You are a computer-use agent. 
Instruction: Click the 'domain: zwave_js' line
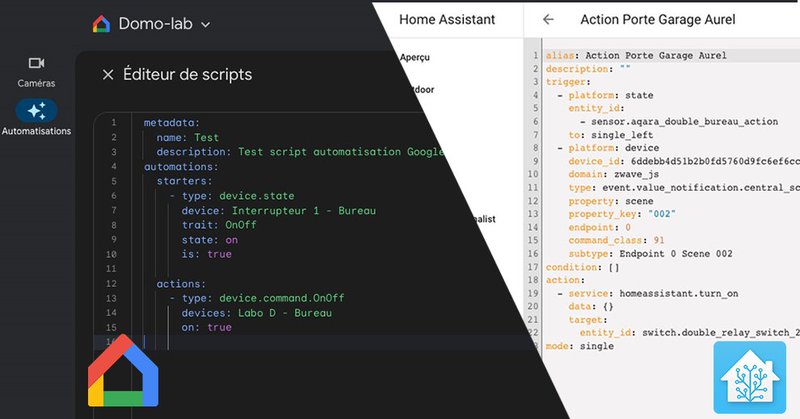614,174
